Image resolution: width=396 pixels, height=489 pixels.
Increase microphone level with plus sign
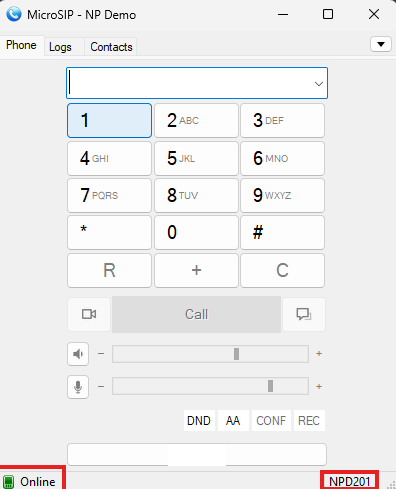tap(319, 386)
